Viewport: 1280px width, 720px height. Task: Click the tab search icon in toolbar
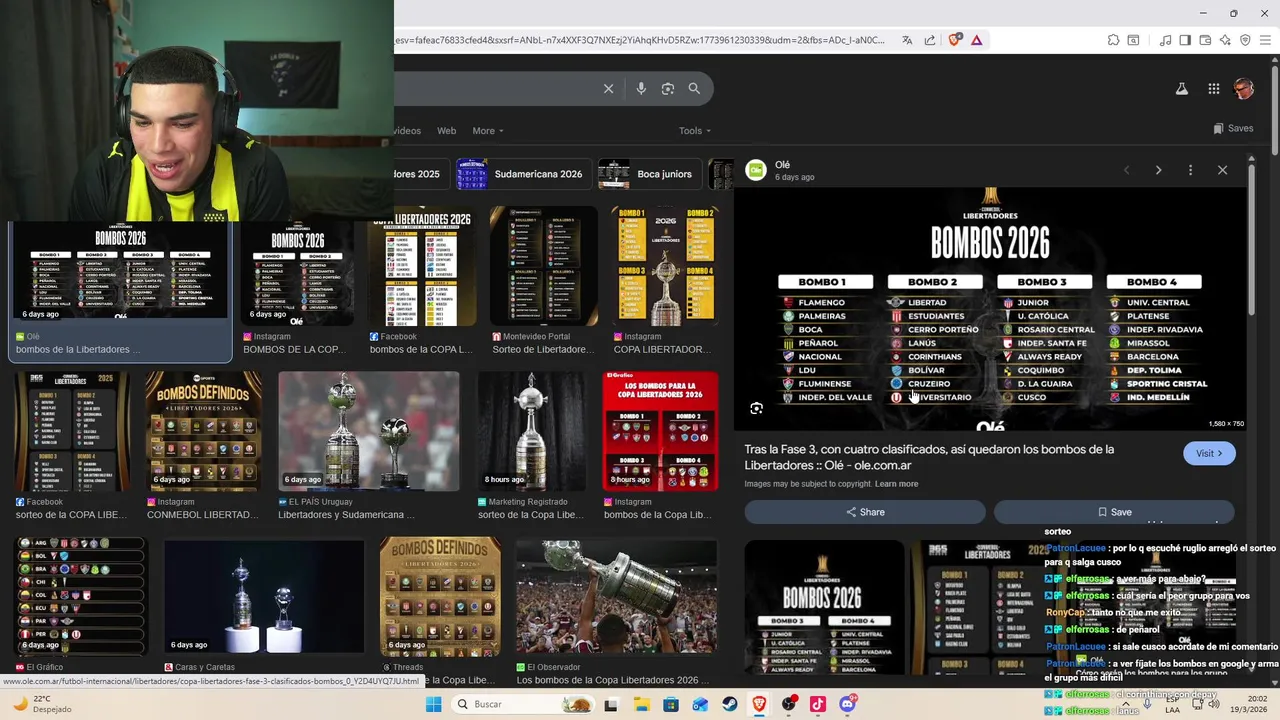1133,40
